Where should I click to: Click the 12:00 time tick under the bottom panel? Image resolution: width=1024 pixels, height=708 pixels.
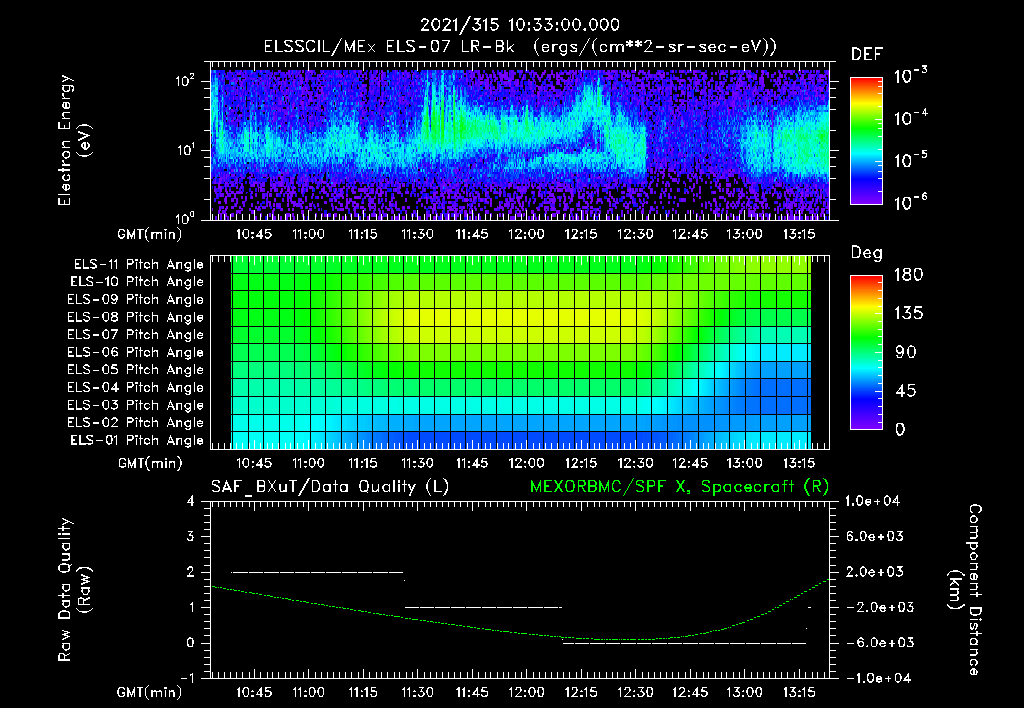526,692
